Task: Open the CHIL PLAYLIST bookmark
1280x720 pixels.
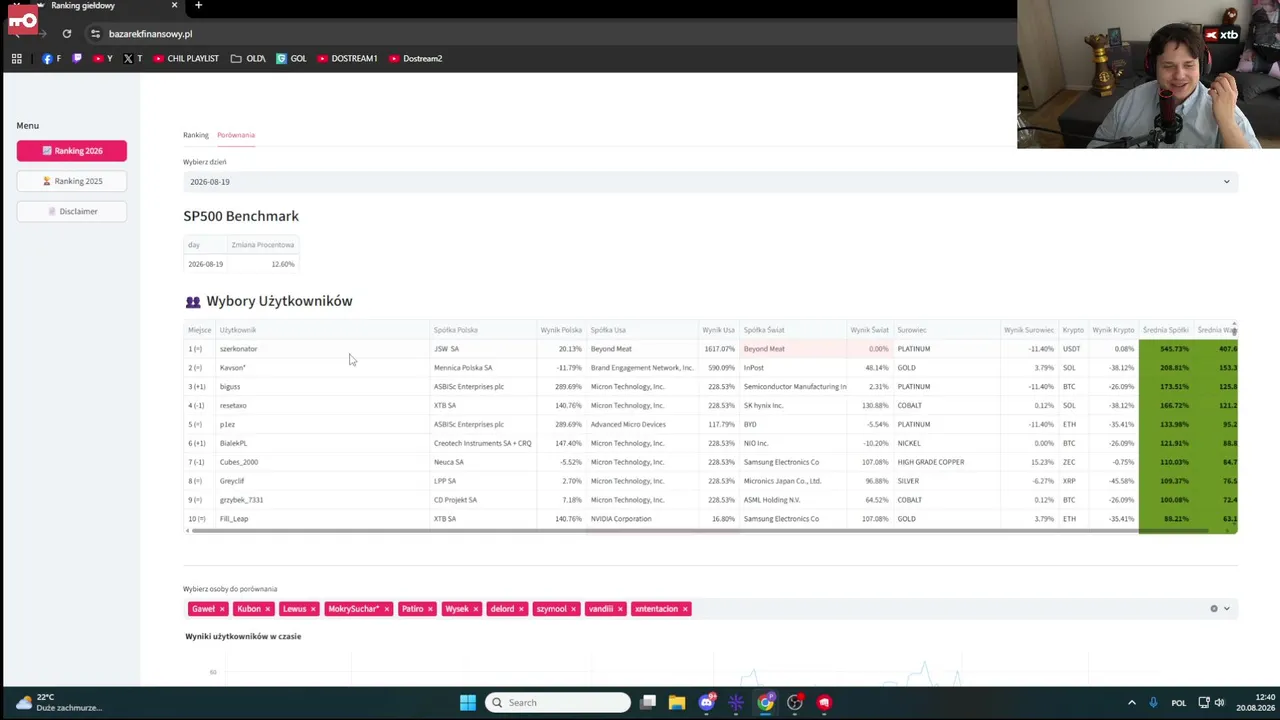Action: (186, 59)
